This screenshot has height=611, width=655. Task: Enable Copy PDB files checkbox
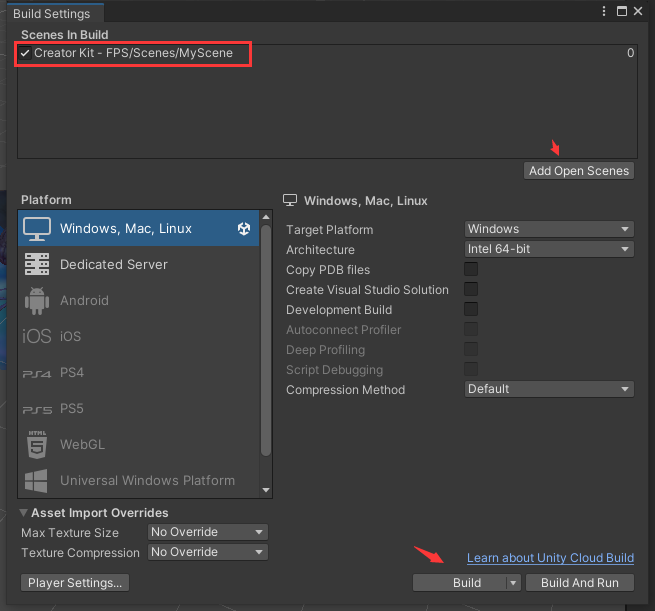pyautogui.click(x=471, y=269)
